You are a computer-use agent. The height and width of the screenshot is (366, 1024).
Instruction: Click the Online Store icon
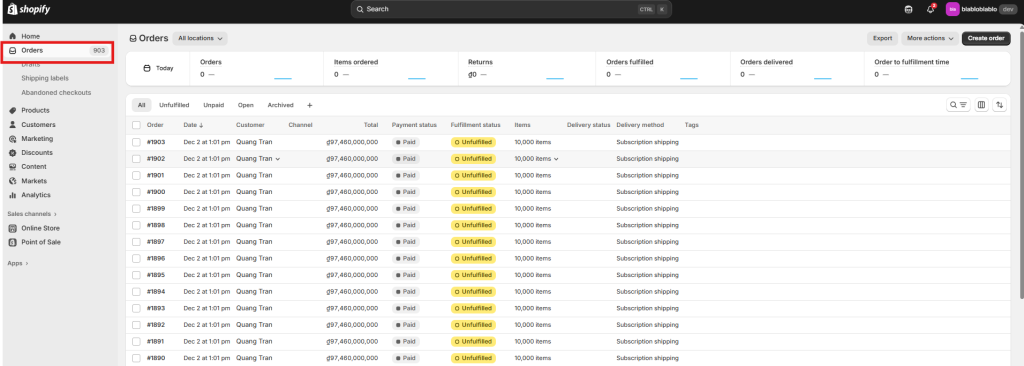(12, 228)
